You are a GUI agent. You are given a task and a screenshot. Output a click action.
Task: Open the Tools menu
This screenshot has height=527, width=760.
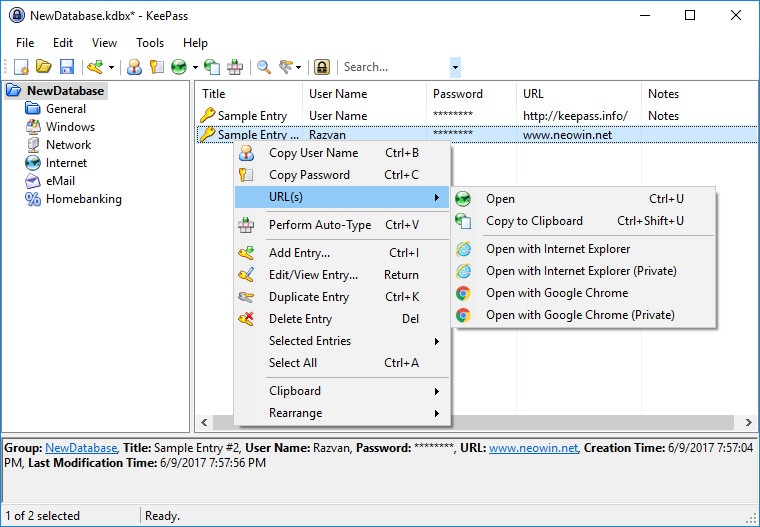coord(150,43)
